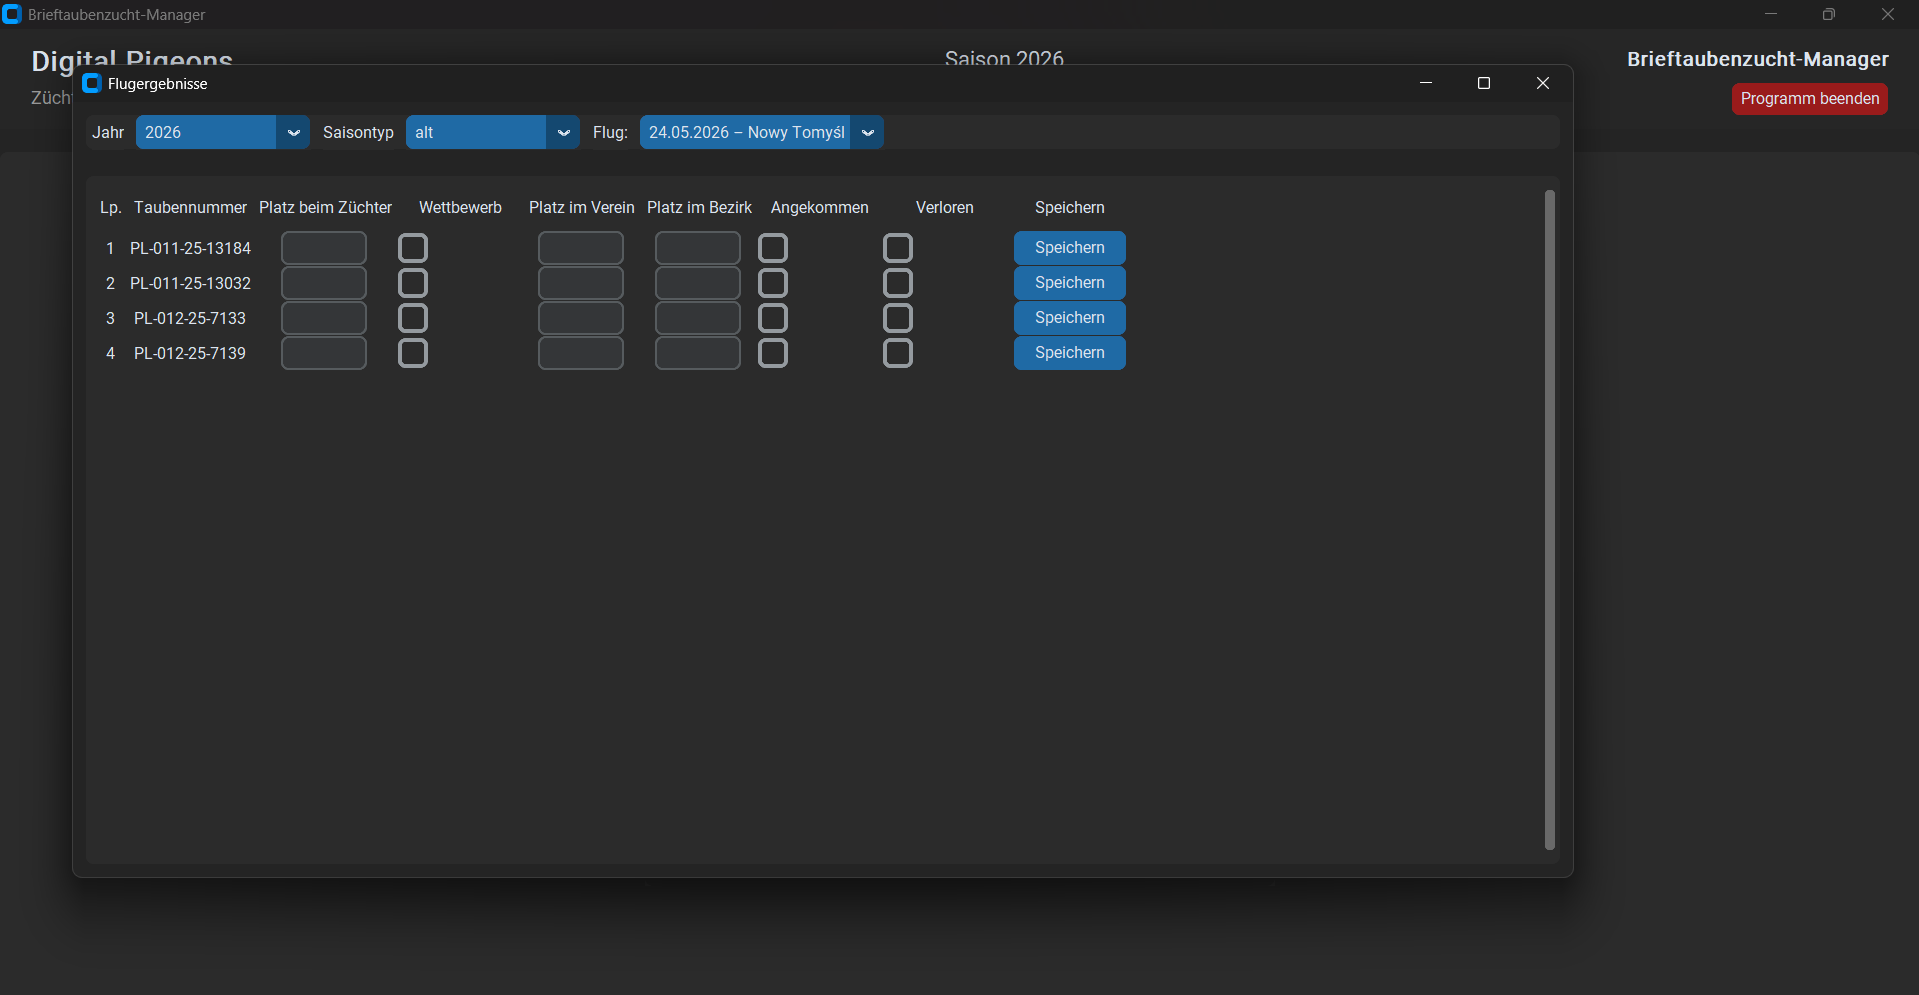Mark PL-011-25-13184 as Angekommen
Viewport: 1919px width, 995px height.
(x=773, y=248)
